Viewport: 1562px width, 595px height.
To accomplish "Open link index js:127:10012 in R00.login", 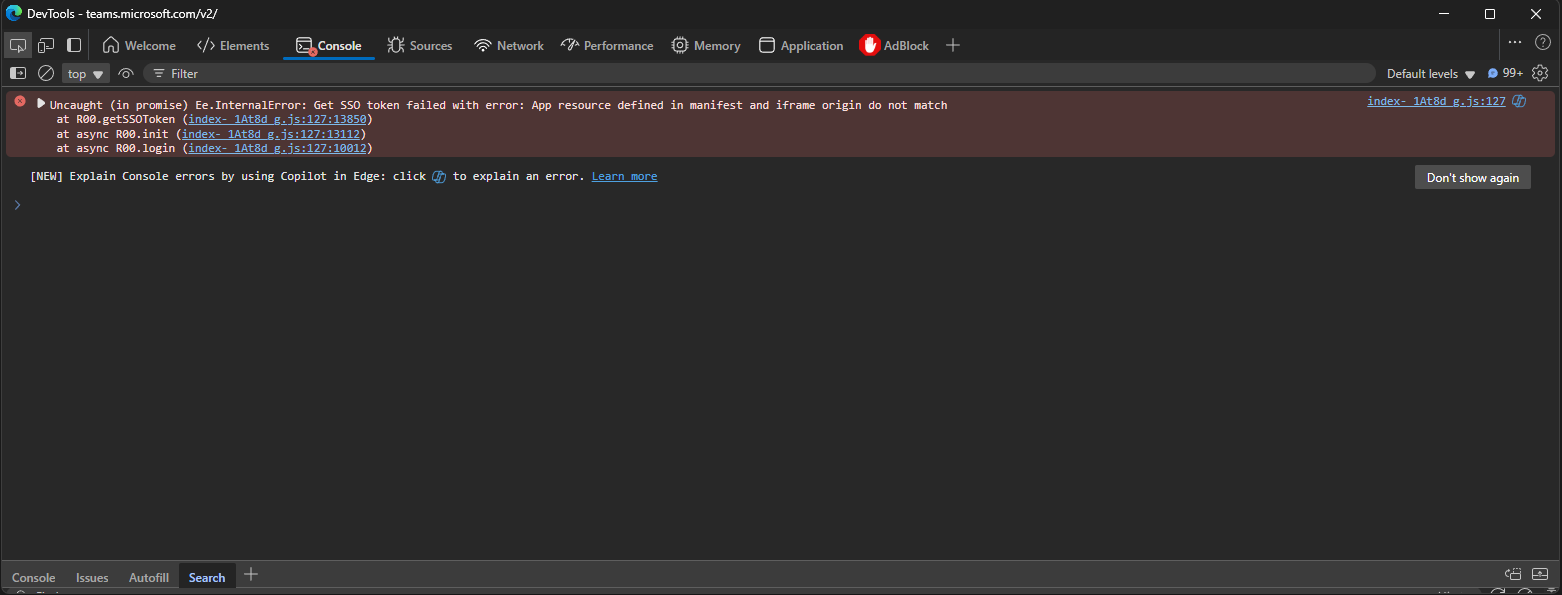I will click(x=277, y=148).
